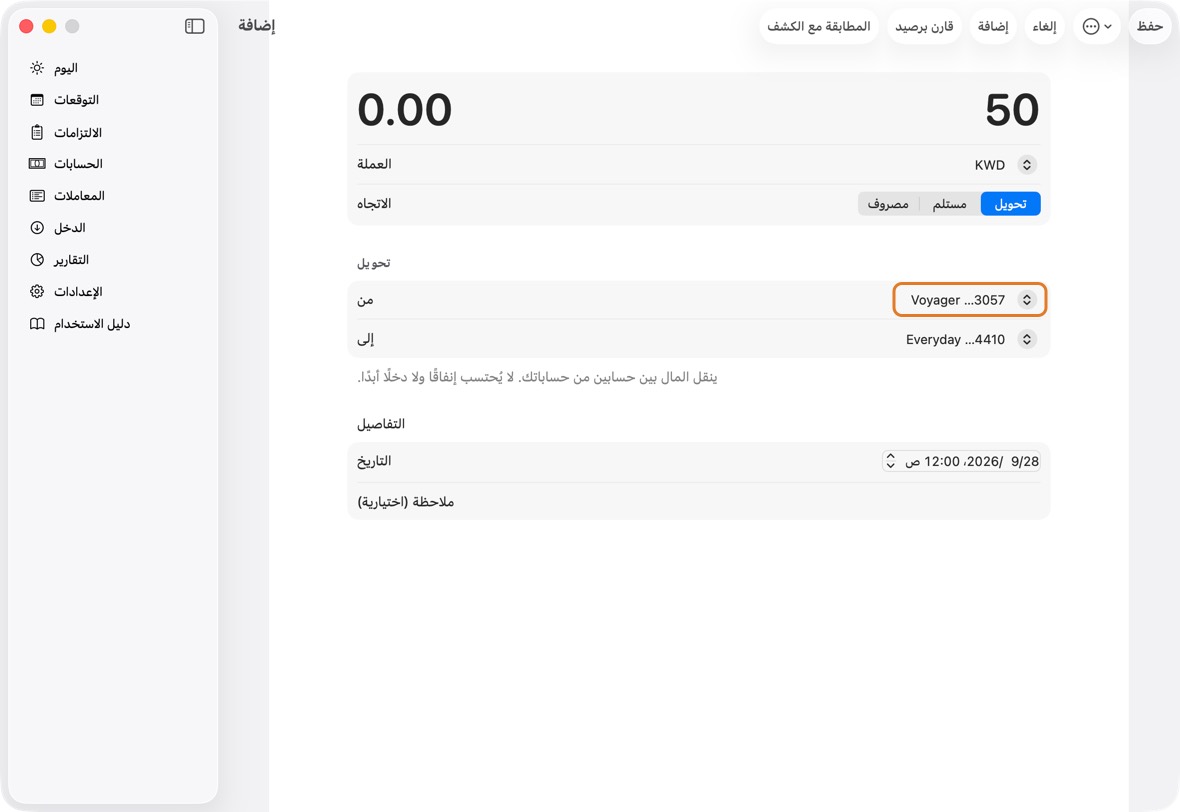Click the forecasts calendar icon in sidebar

(x=37, y=100)
